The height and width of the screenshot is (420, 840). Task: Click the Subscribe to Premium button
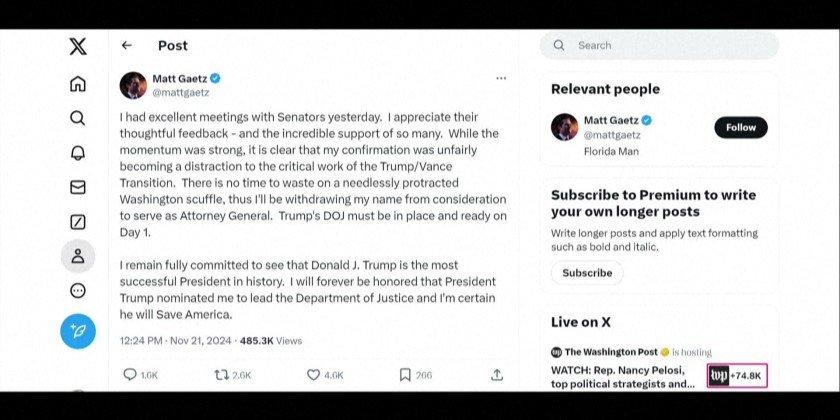click(587, 273)
